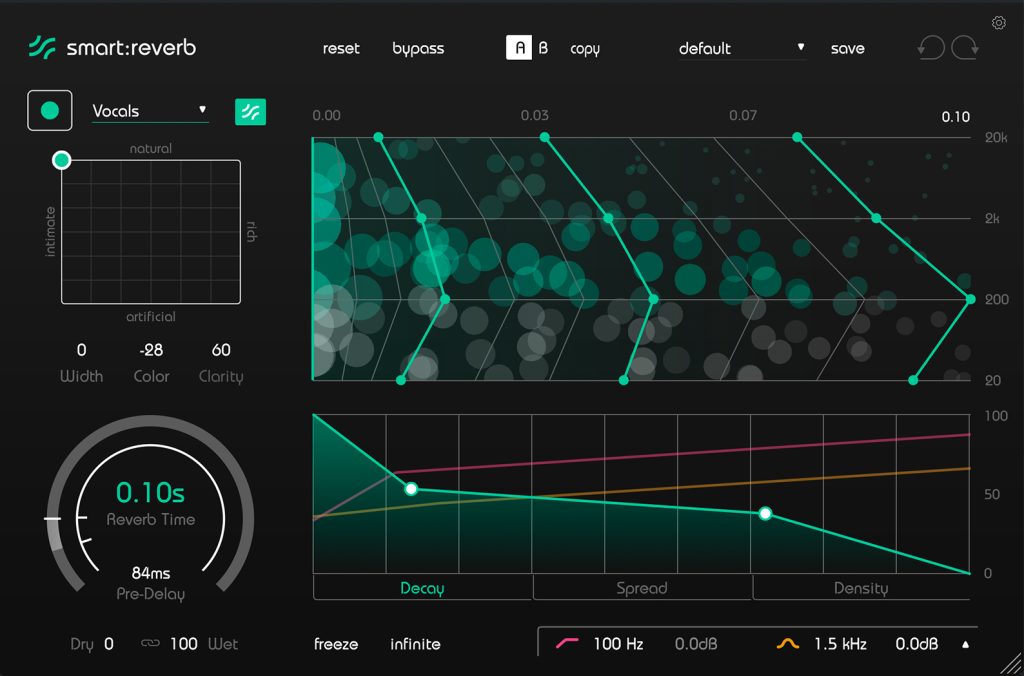Click the green record-style learn button
Image resolution: width=1024 pixels, height=676 pixels.
49,110
